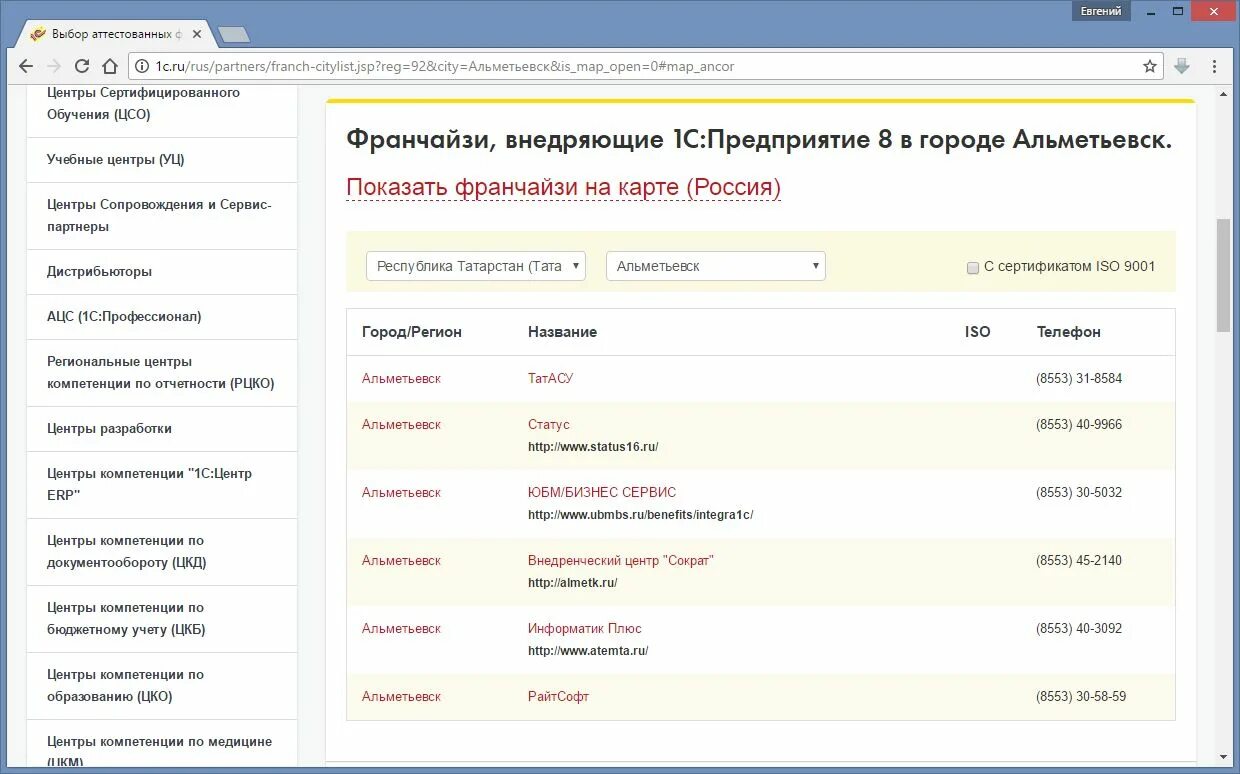
Task: View site information icon in address bar
Action: pos(142,67)
